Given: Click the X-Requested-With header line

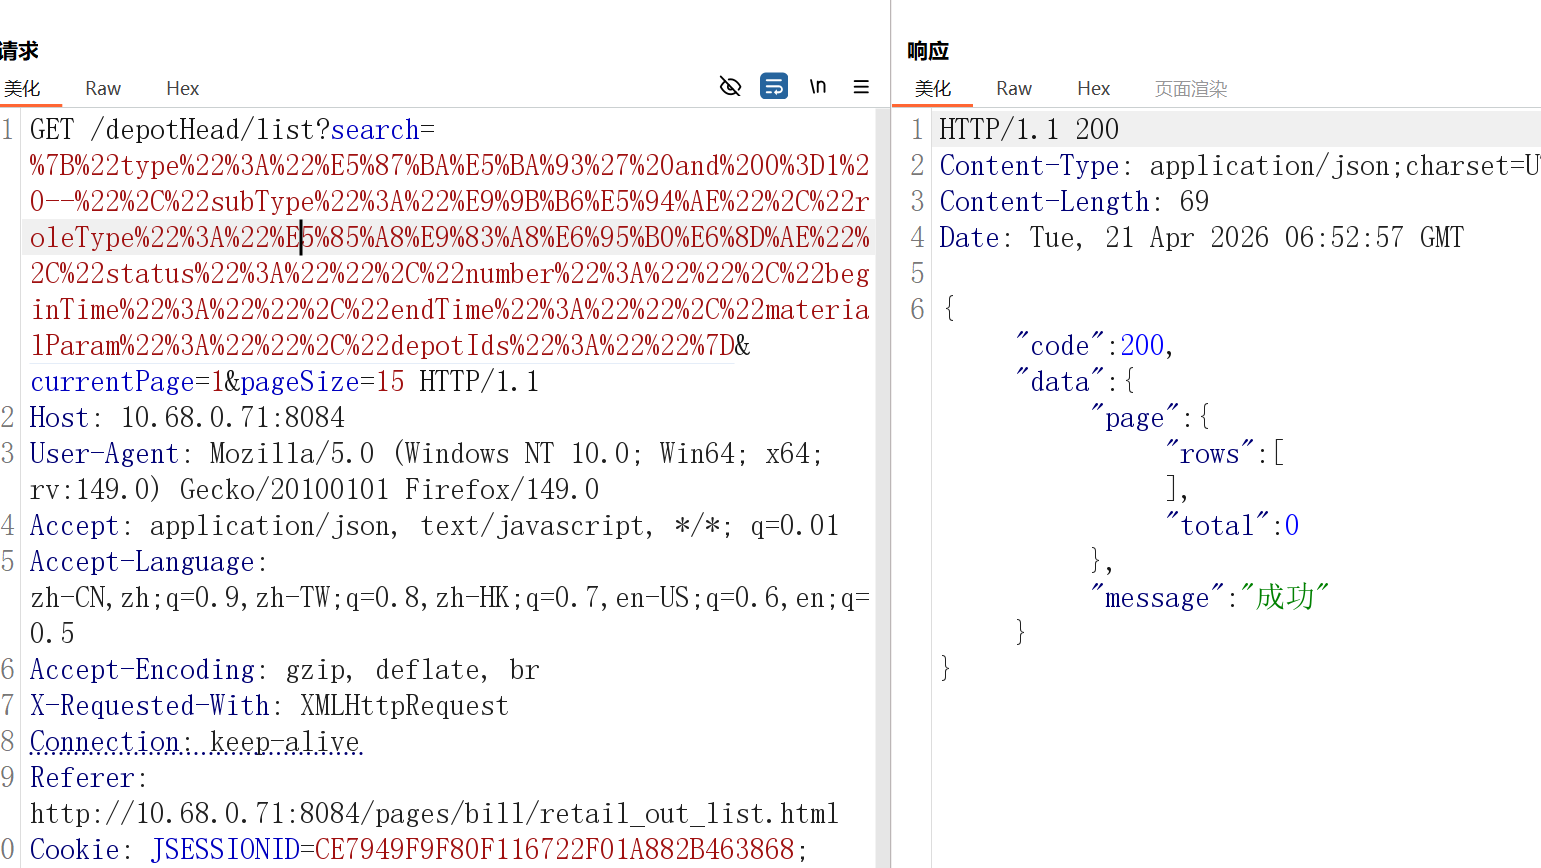Looking at the screenshot, I should (270, 706).
